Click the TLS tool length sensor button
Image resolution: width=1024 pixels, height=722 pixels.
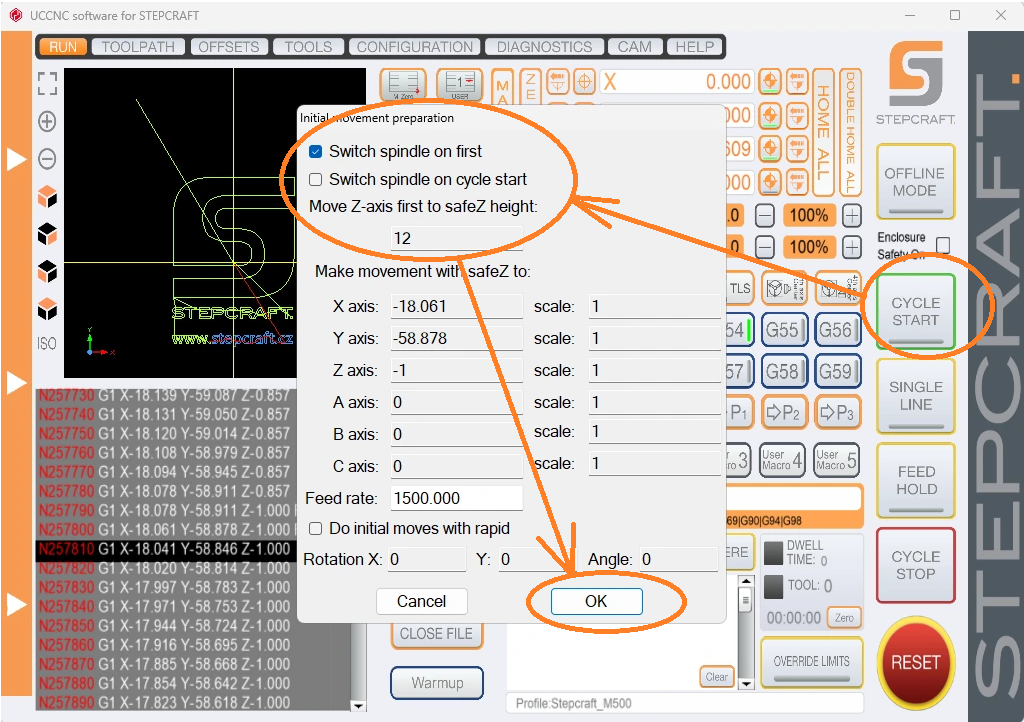[x=739, y=289]
